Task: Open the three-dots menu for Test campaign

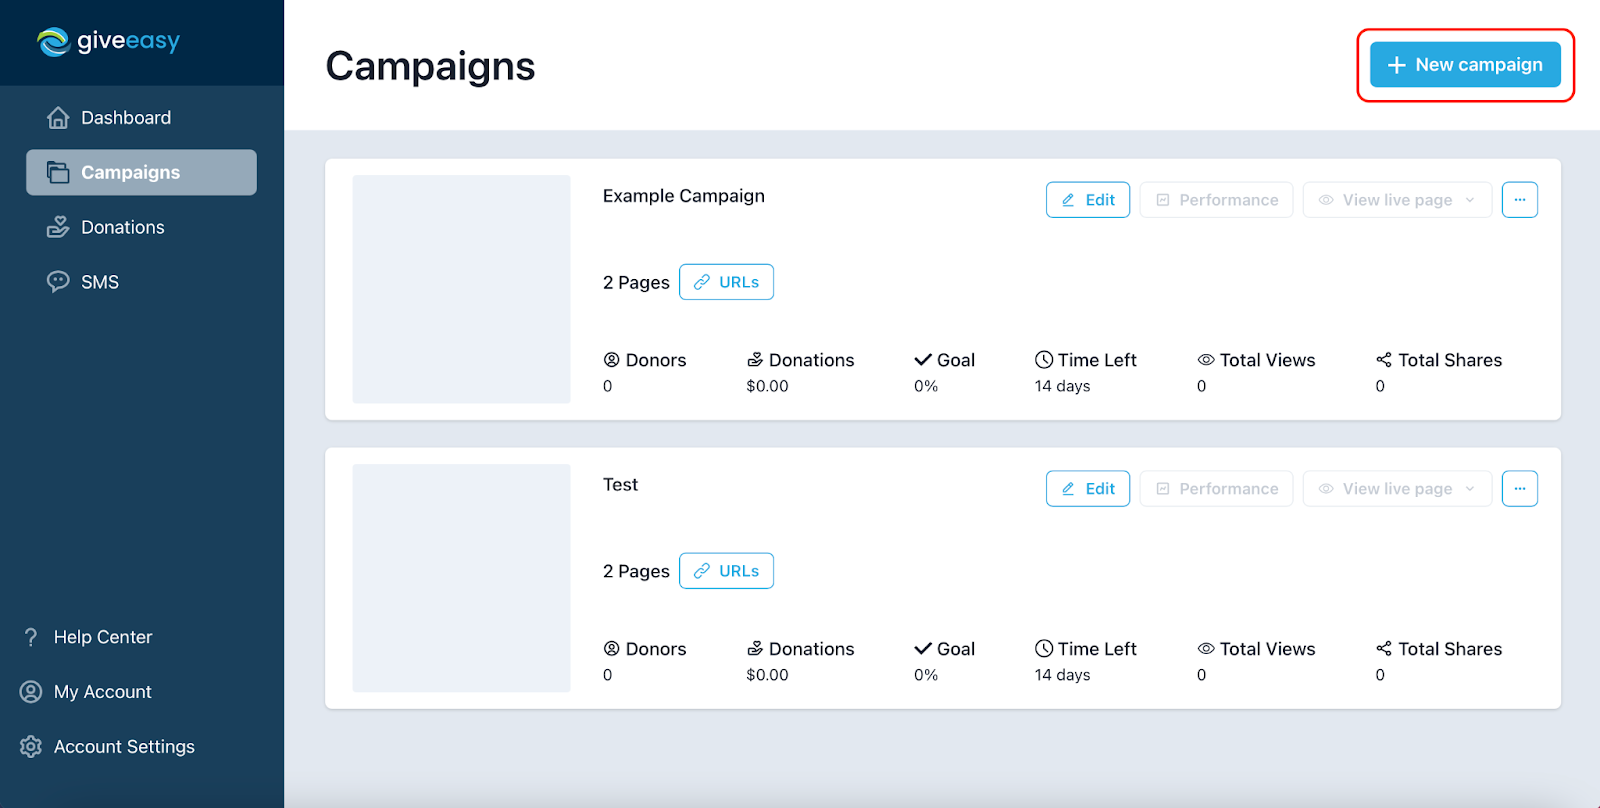Action: click(1519, 489)
